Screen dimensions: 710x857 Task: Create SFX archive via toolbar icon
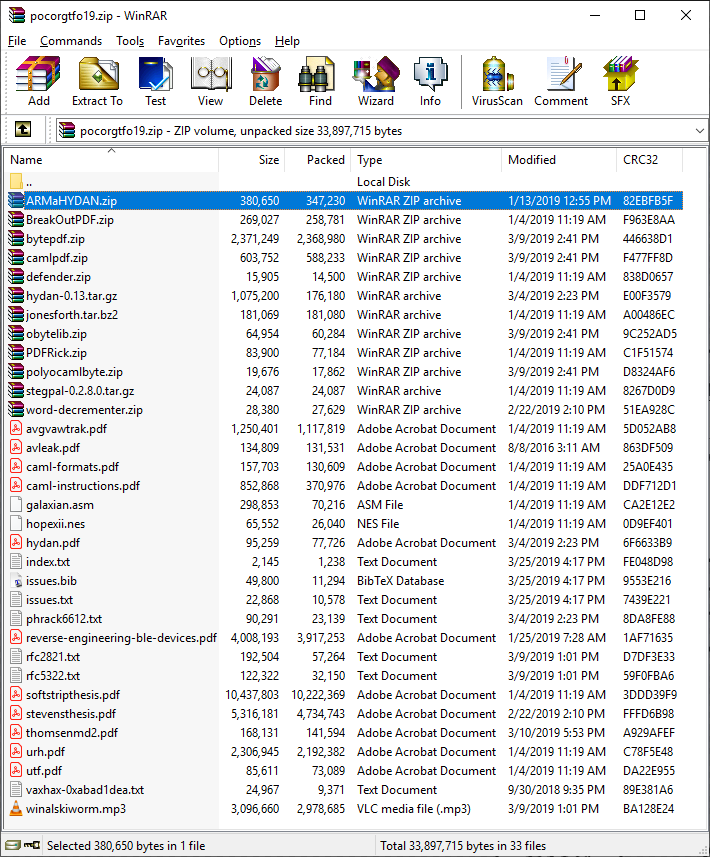pyautogui.click(x=620, y=81)
